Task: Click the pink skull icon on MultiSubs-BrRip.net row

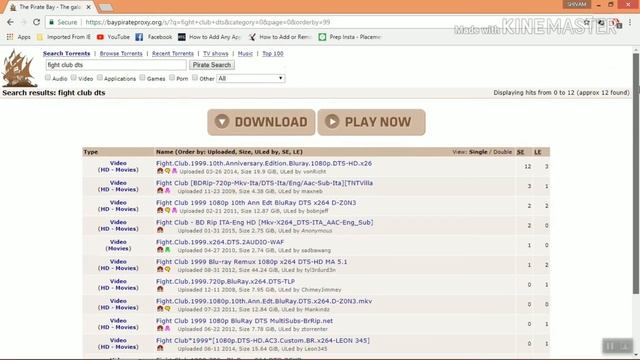Action: click(167, 329)
